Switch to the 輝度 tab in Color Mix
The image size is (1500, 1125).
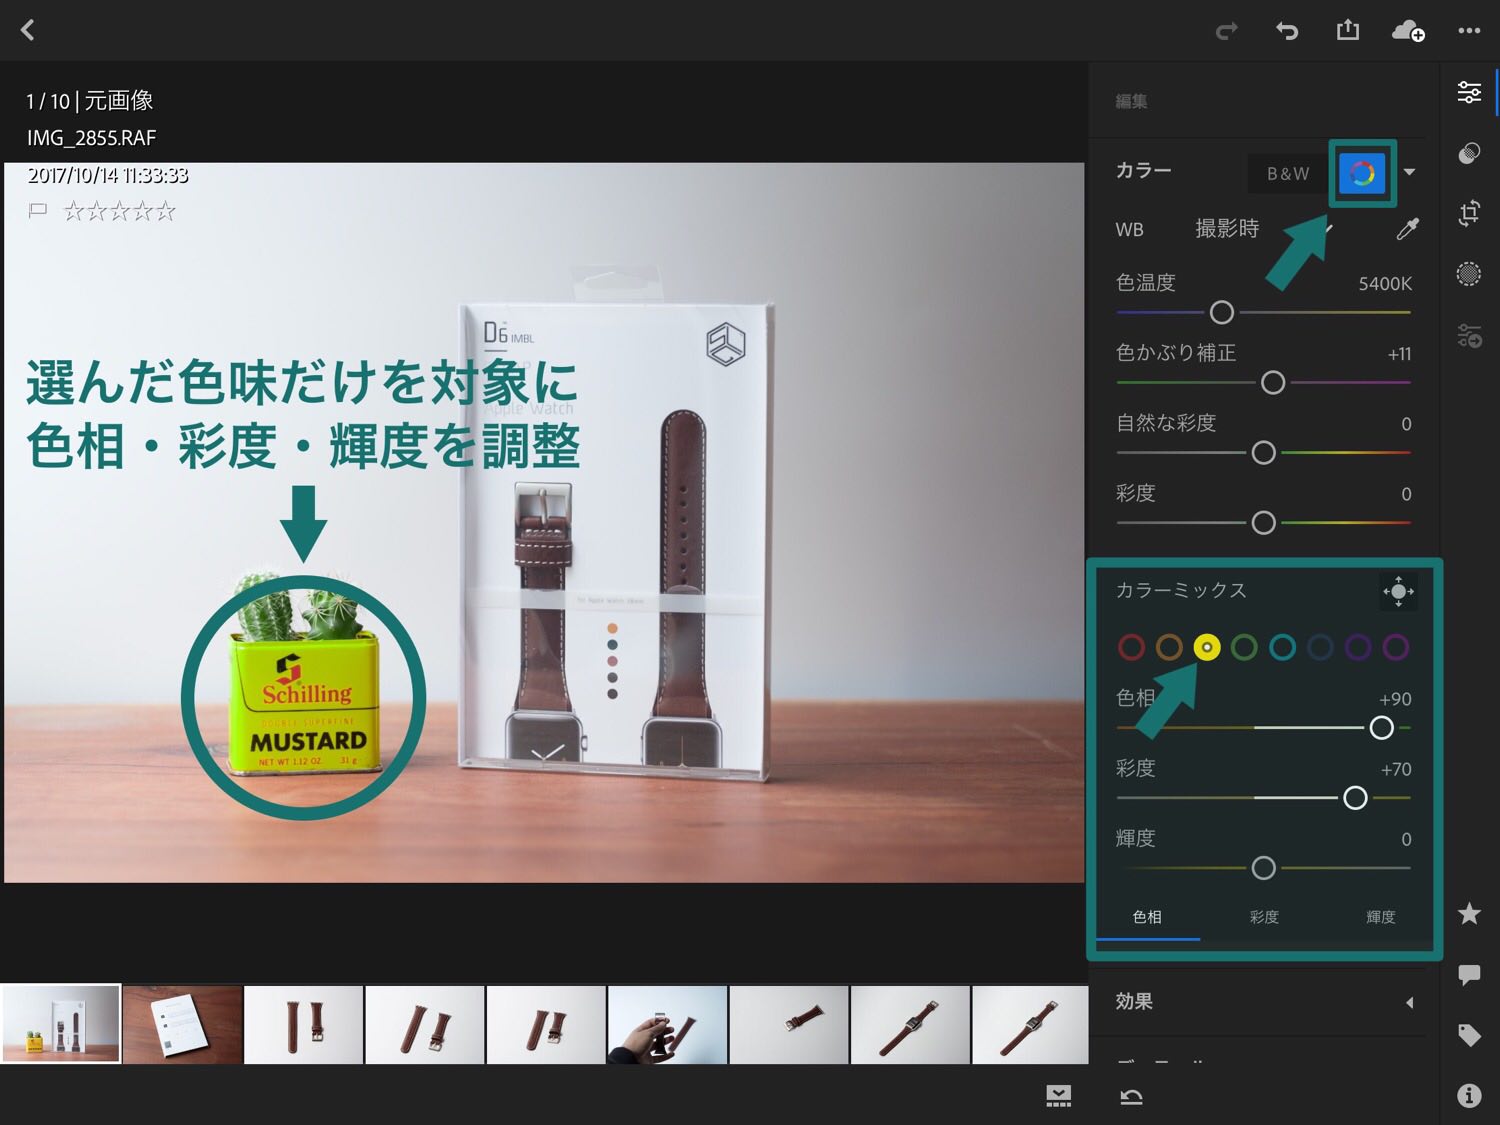click(1380, 917)
